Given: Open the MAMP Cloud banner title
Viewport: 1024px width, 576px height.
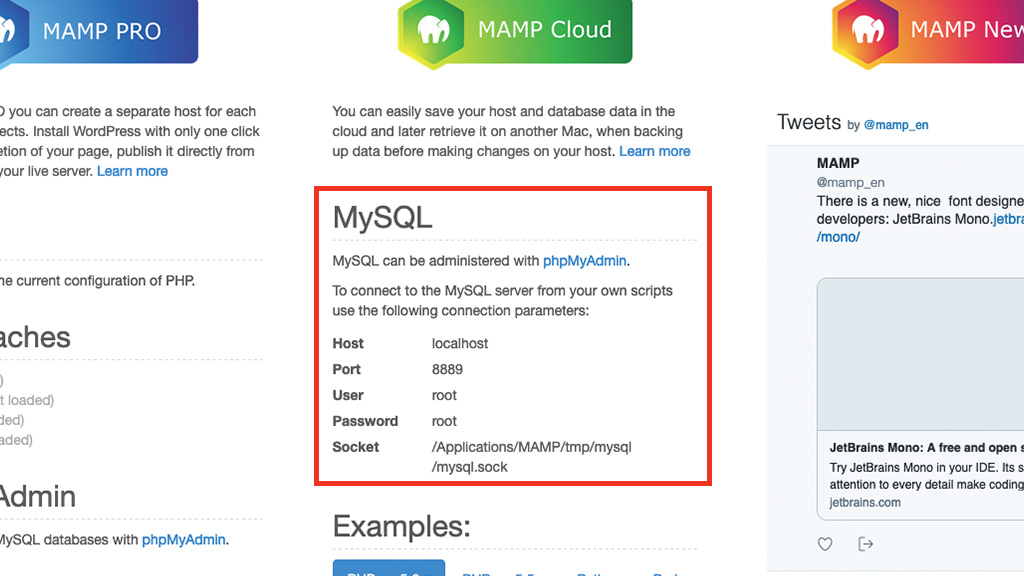Looking at the screenshot, I should tap(545, 29).
